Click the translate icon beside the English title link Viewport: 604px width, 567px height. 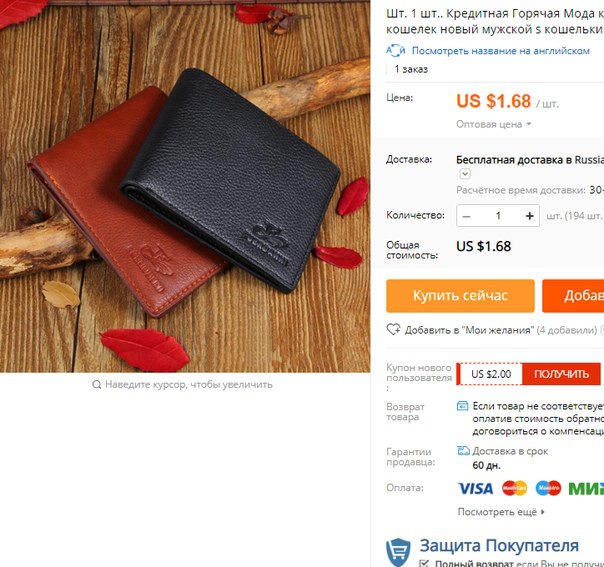[396, 50]
